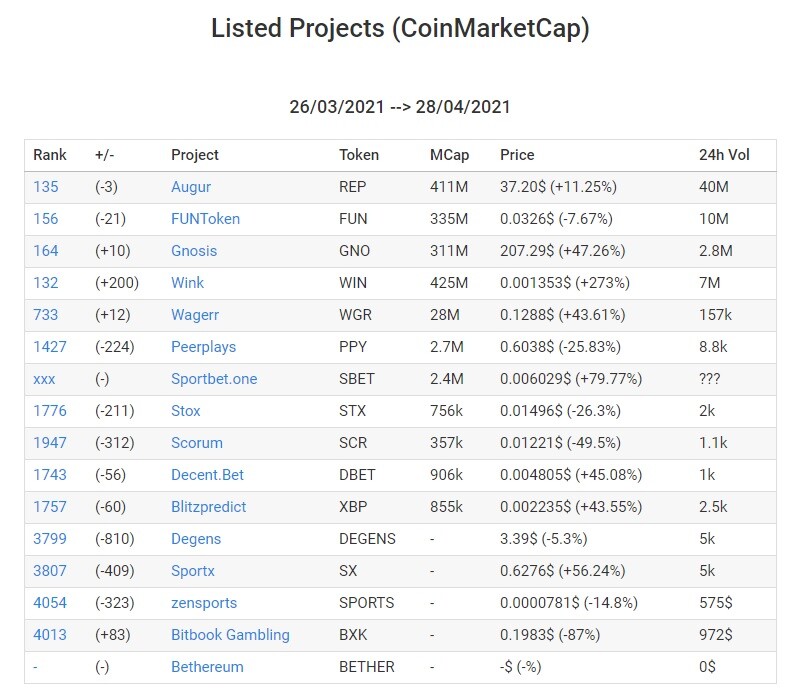
Task: Click the Sportbet.one project link
Action: [x=214, y=379]
